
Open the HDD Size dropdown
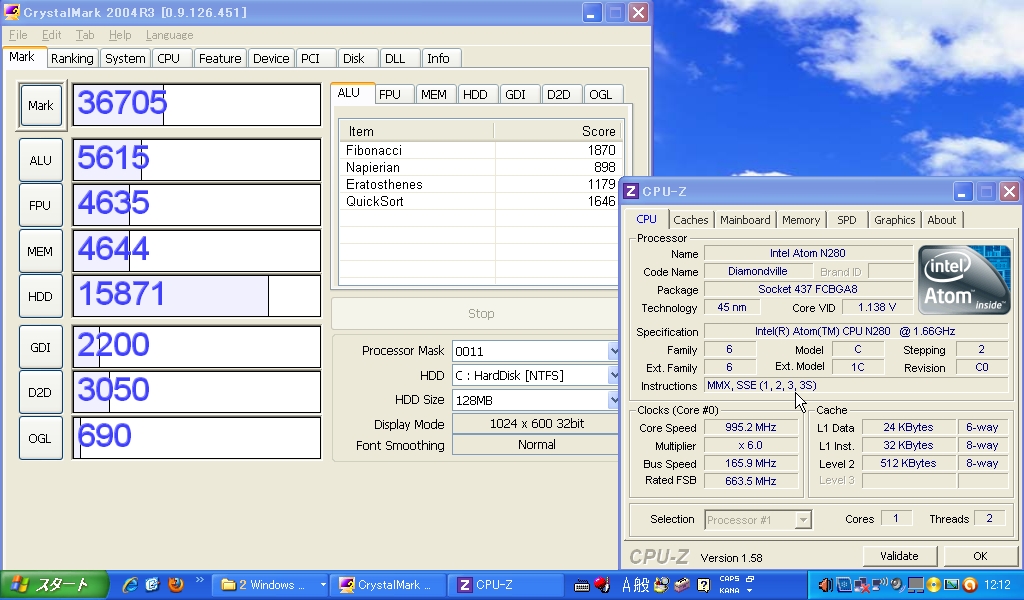click(614, 400)
